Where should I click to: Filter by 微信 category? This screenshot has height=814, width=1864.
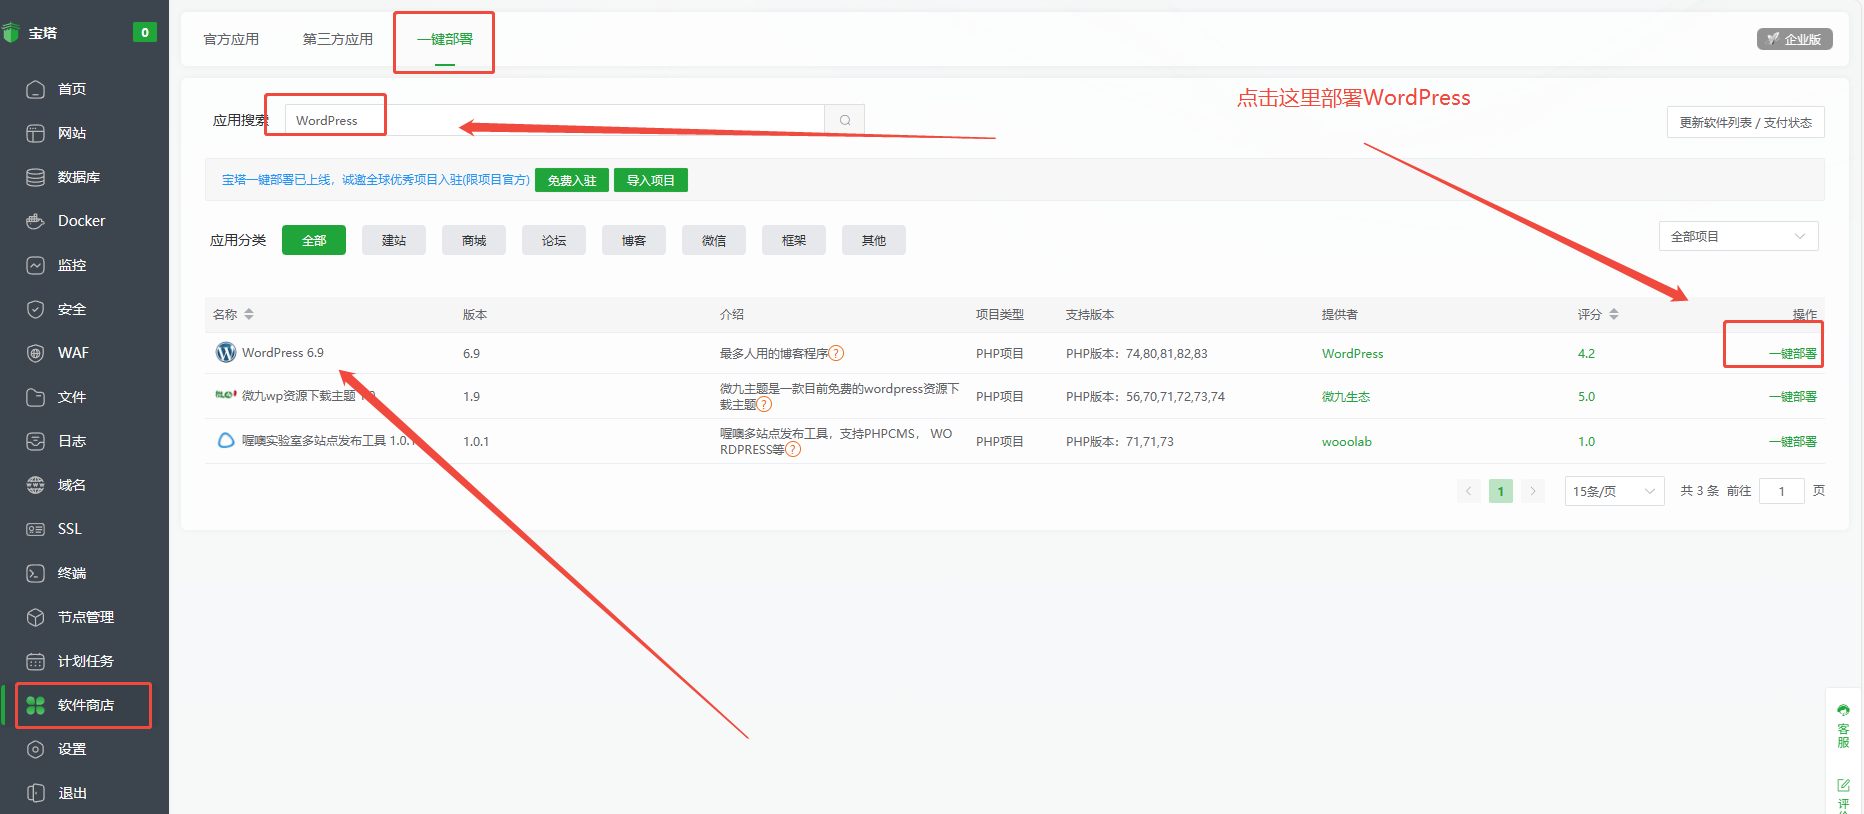[x=714, y=240]
